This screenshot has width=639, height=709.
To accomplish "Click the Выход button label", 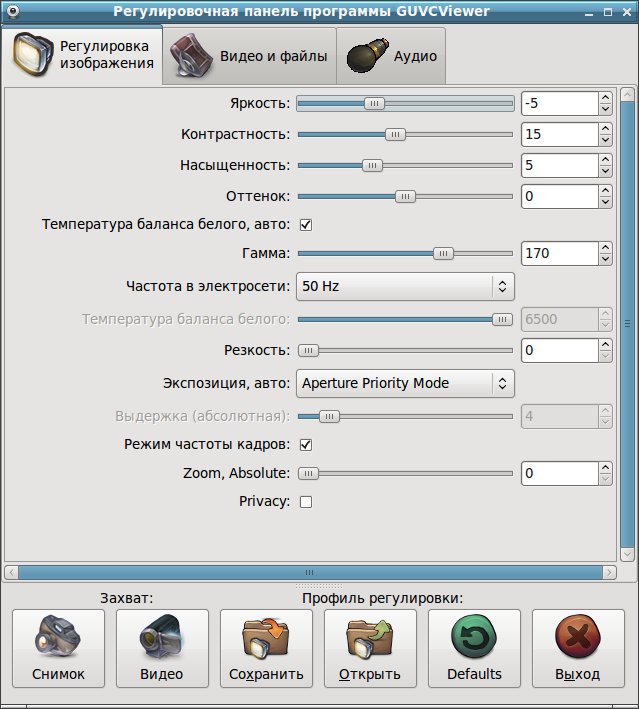I will click(x=578, y=674).
